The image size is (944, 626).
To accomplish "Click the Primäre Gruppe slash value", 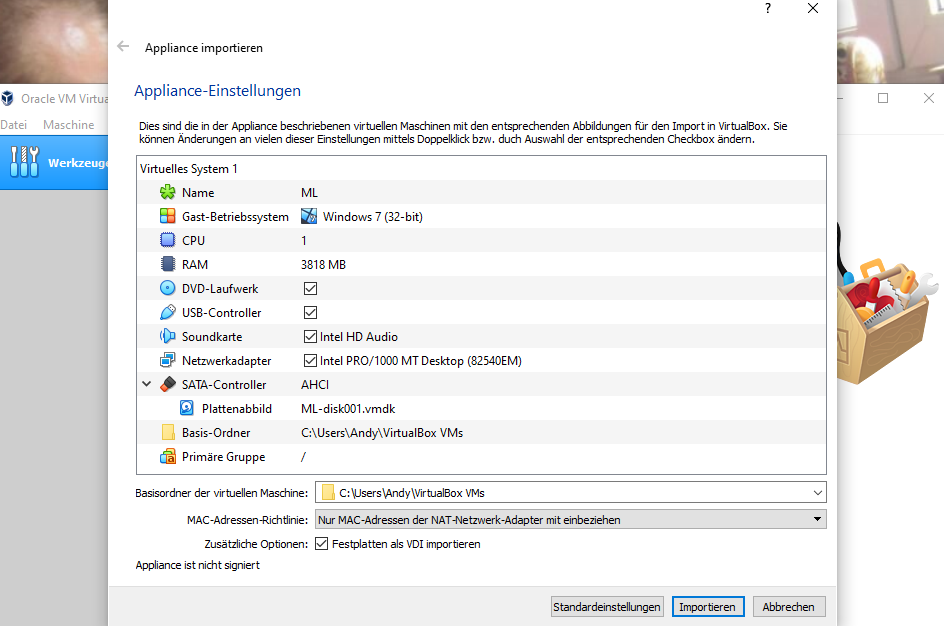I will pyautogui.click(x=303, y=457).
